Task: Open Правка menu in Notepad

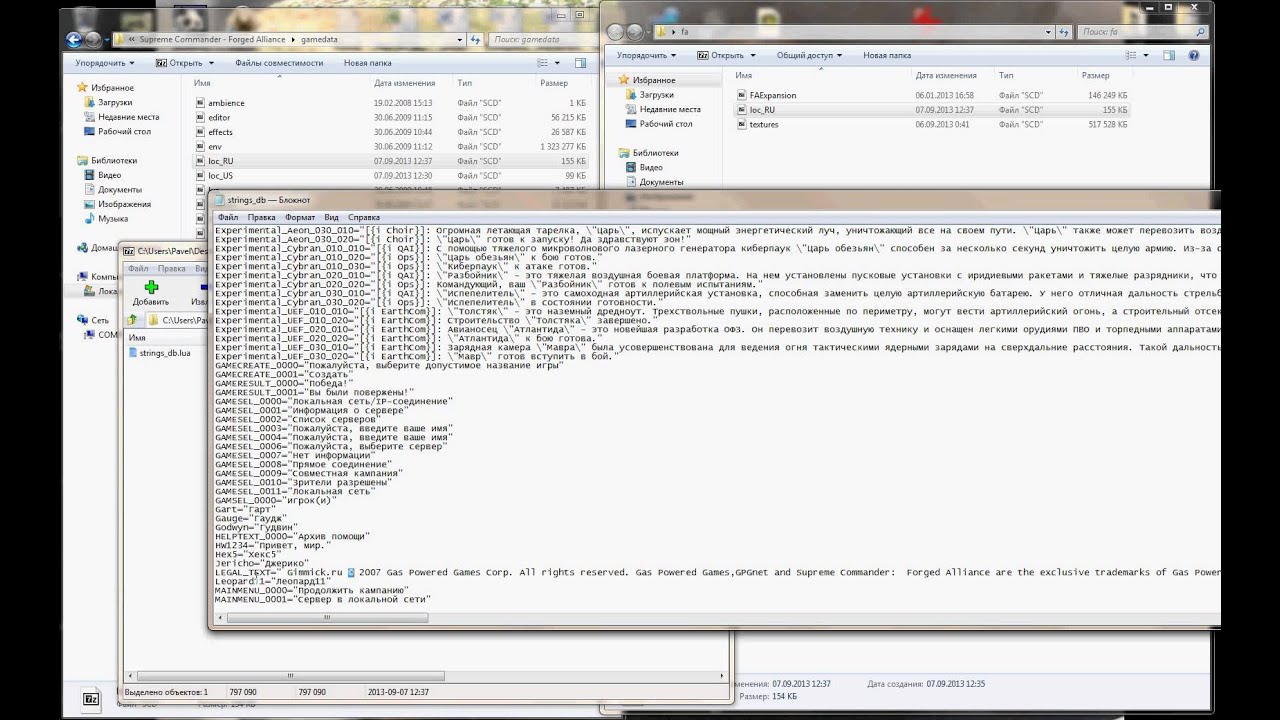Action: tap(261, 217)
